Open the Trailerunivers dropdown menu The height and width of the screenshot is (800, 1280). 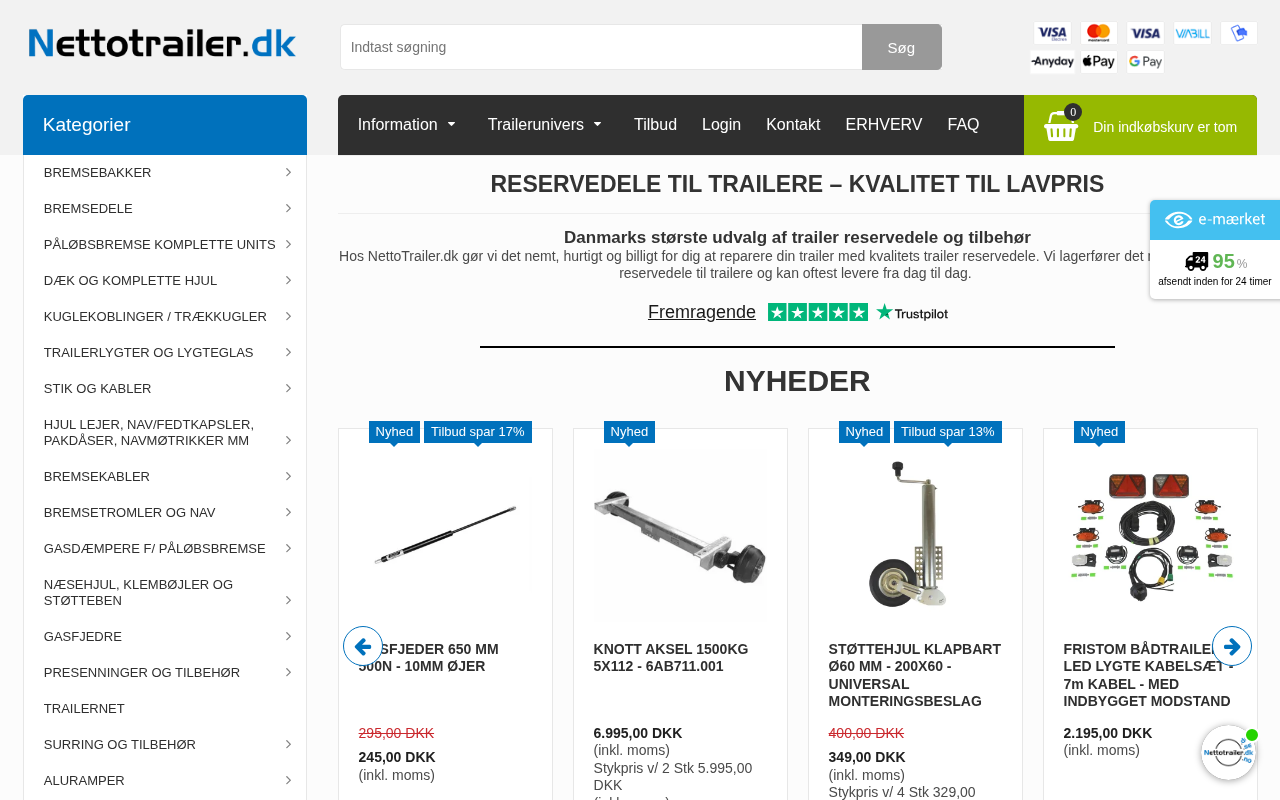tap(545, 125)
